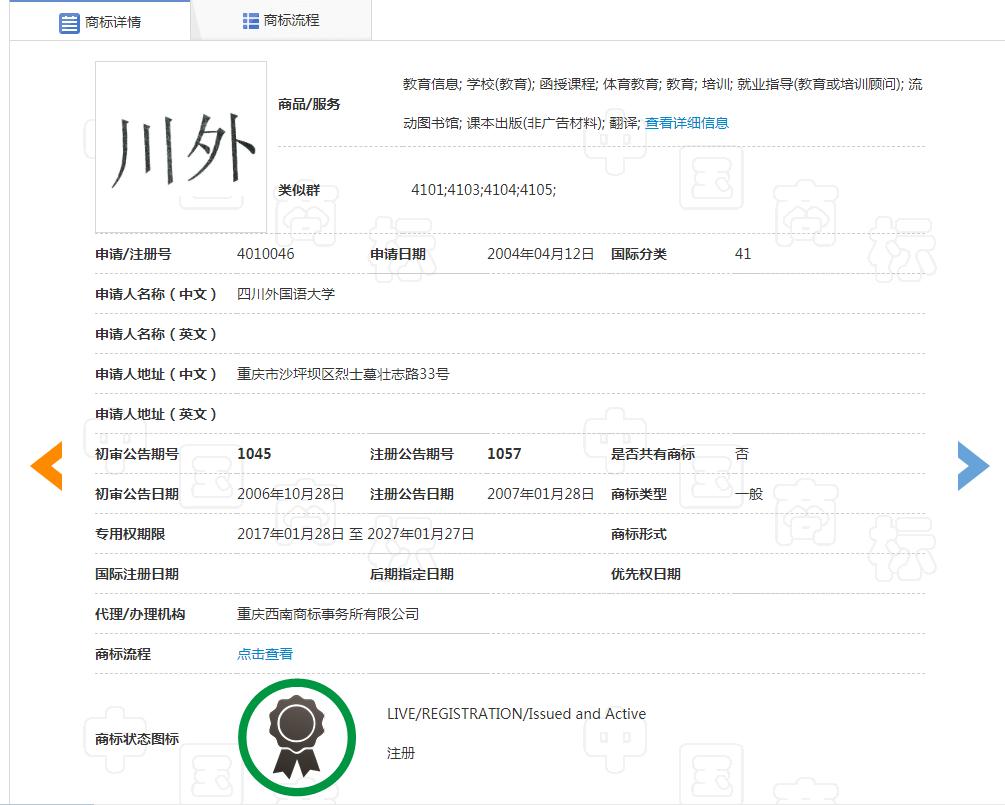Select similar group codes 4101;4103;4104;4105;

(484, 190)
